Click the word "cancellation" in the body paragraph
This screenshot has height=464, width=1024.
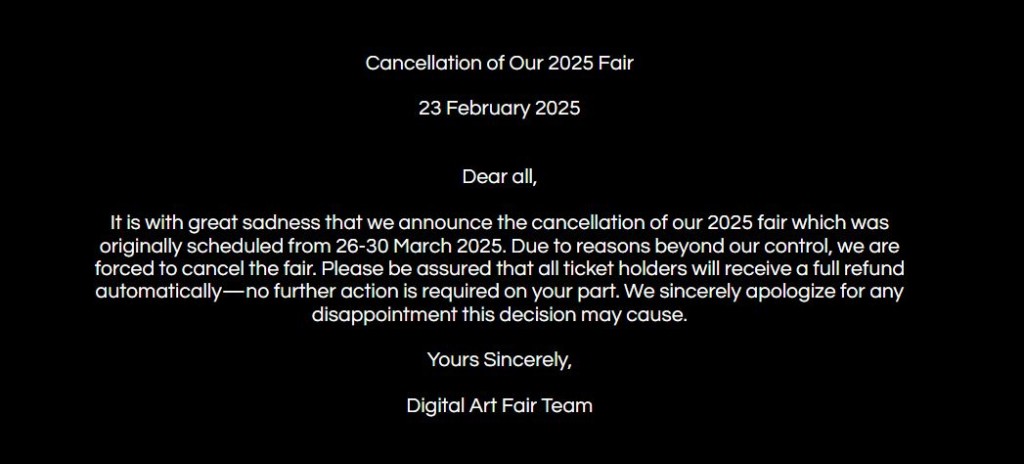pos(611,222)
